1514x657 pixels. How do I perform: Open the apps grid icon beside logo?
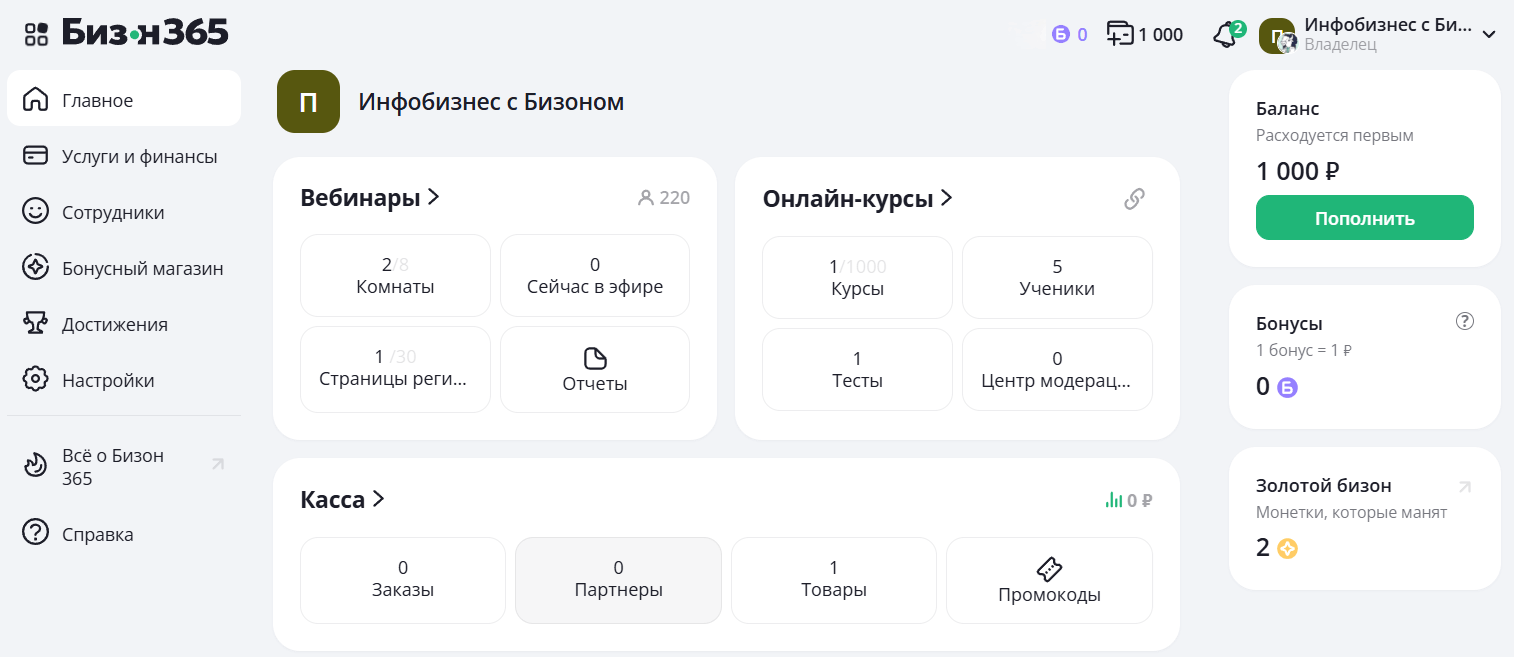(36, 34)
